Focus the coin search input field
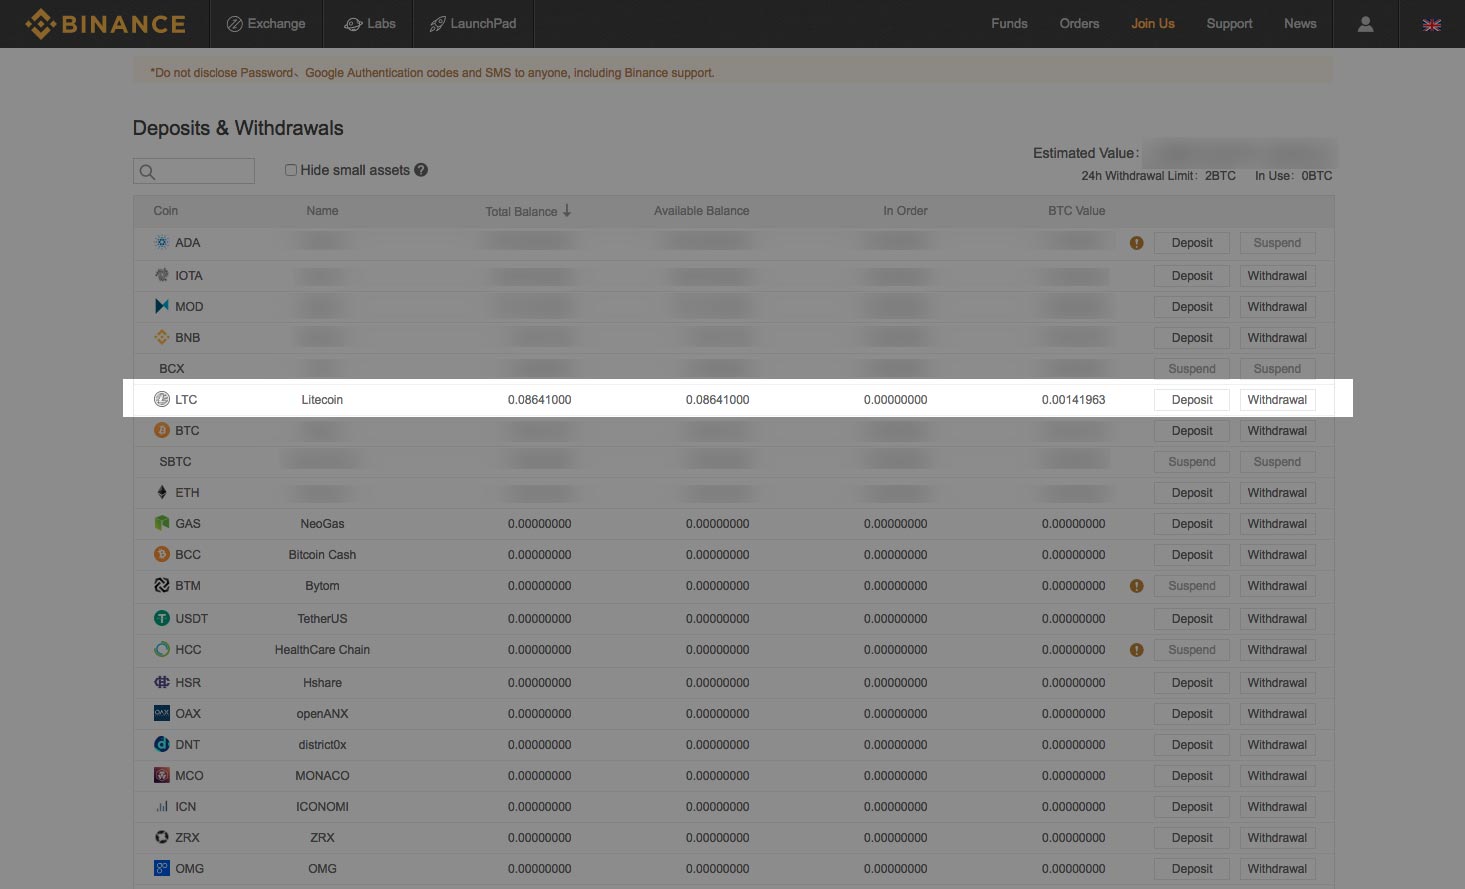Image resolution: width=1465 pixels, height=889 pixels. (194, 171)
